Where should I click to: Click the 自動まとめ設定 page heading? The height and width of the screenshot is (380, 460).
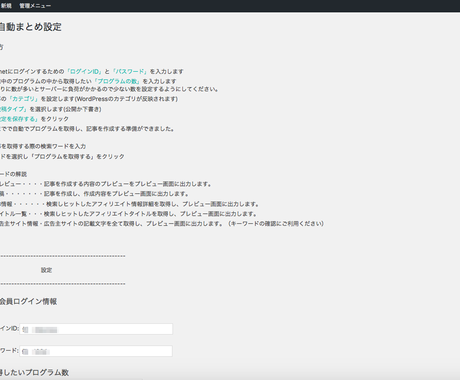(x=31, y=27)
